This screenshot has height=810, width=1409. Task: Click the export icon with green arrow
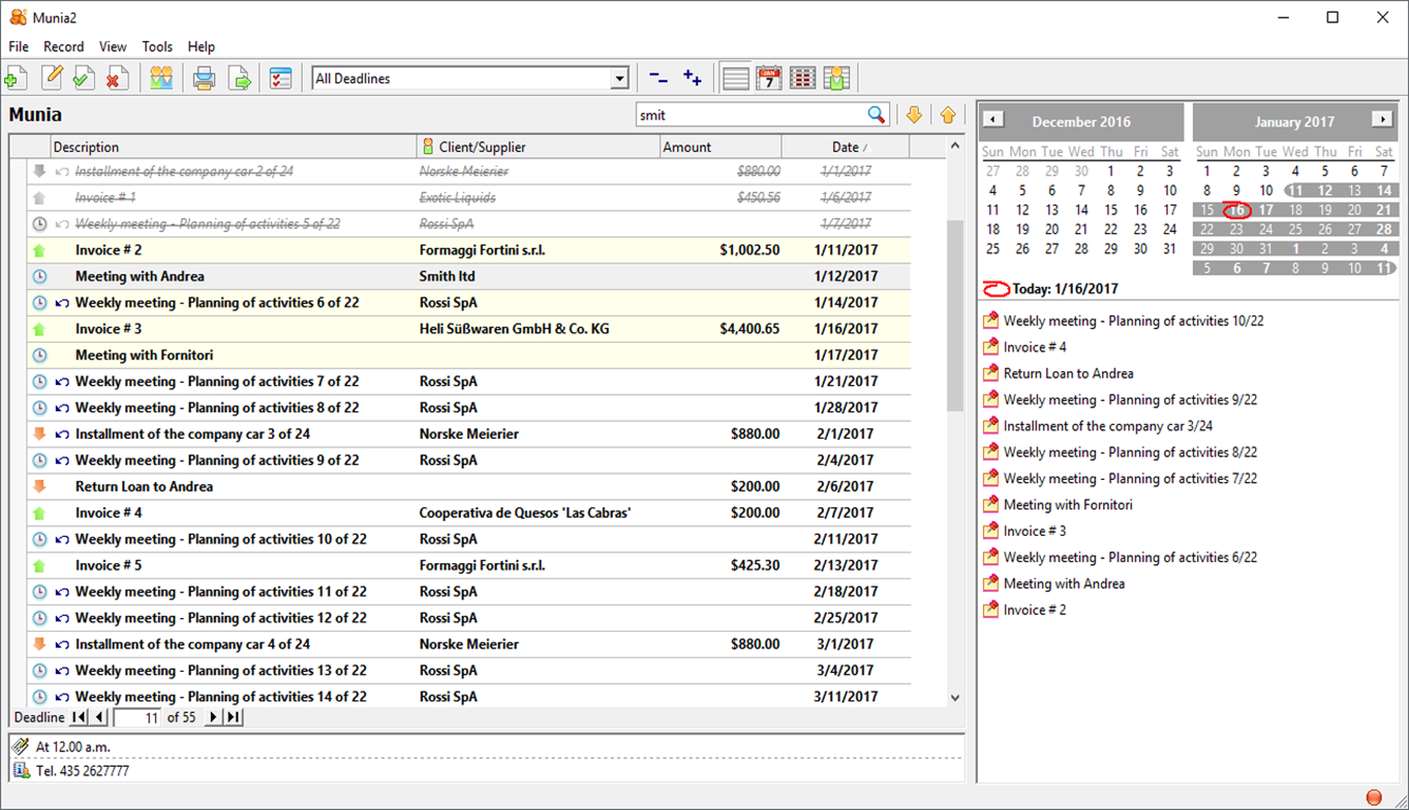click(x=239, y=78)
